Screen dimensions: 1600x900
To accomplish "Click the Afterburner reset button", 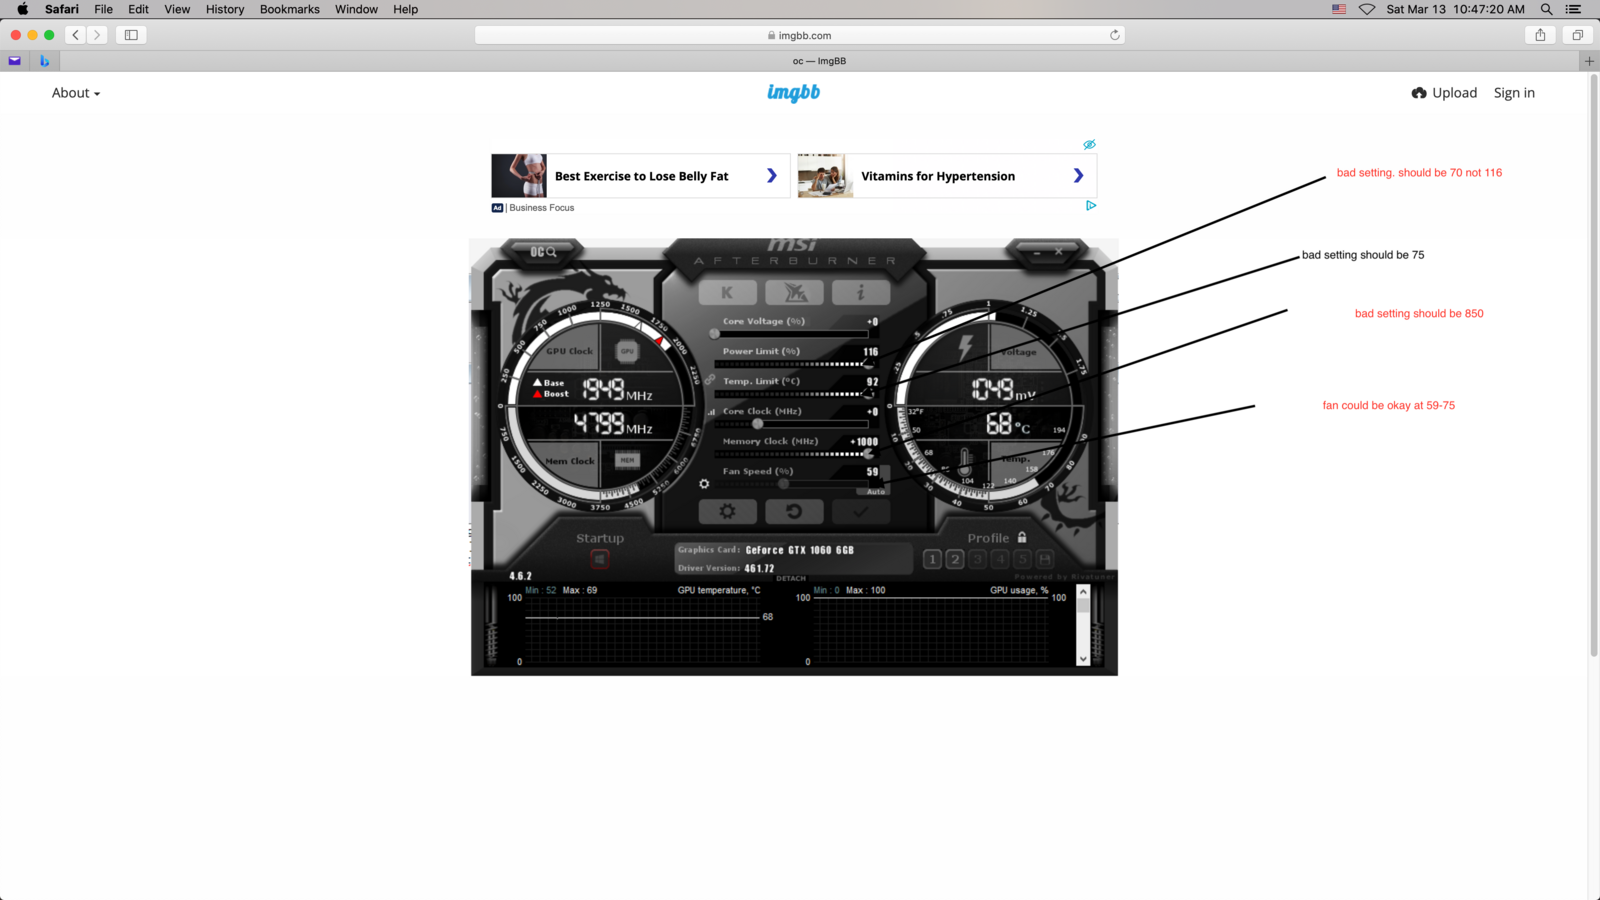I will click(794, 512).
